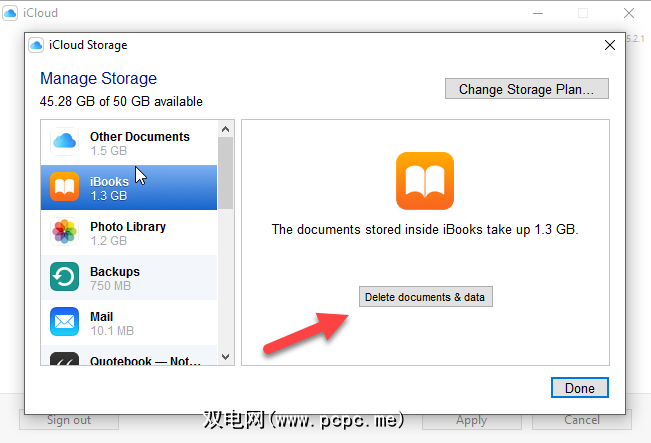651x443 pixels.
Task: Open Change Storage Plan dialog
Action: 526,89
